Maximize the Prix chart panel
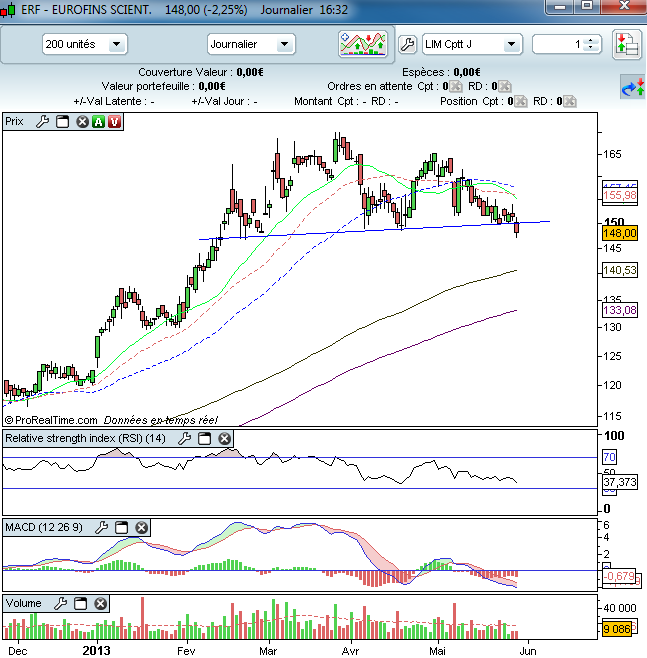This screenshot has height=658, width=647. (x=63, y=122)
